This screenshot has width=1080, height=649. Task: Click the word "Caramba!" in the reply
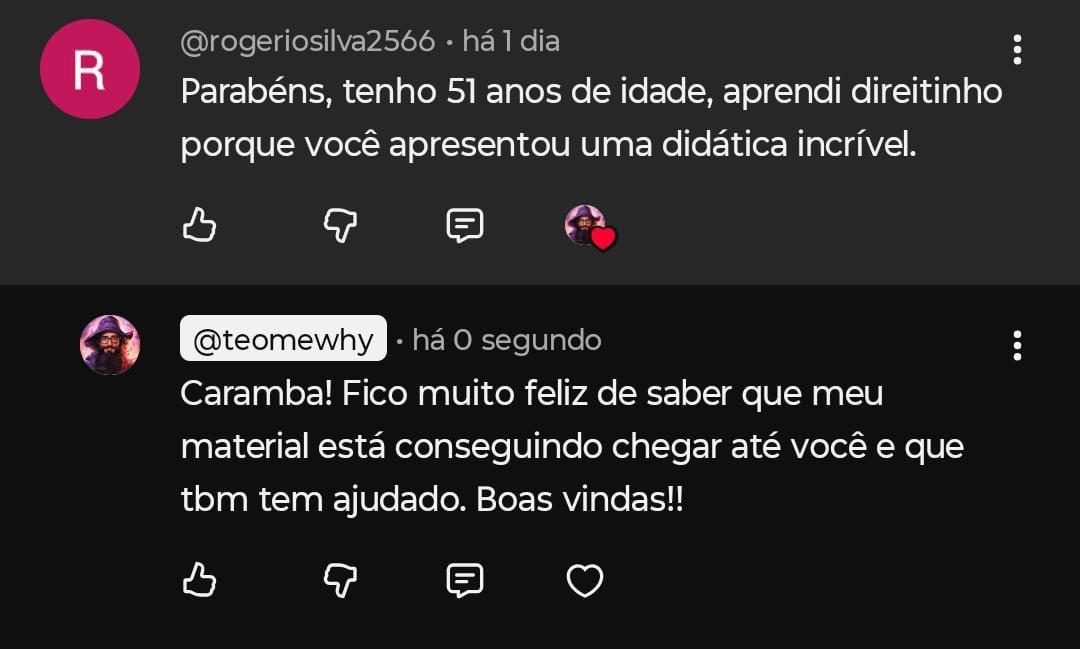(256, 394)
